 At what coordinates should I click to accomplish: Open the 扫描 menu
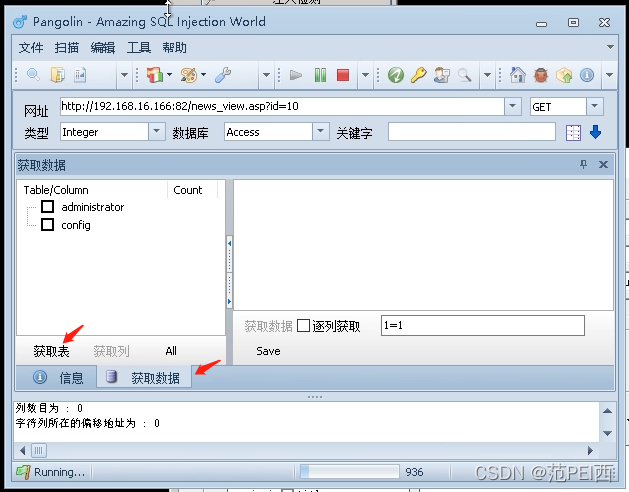point(67,48)
